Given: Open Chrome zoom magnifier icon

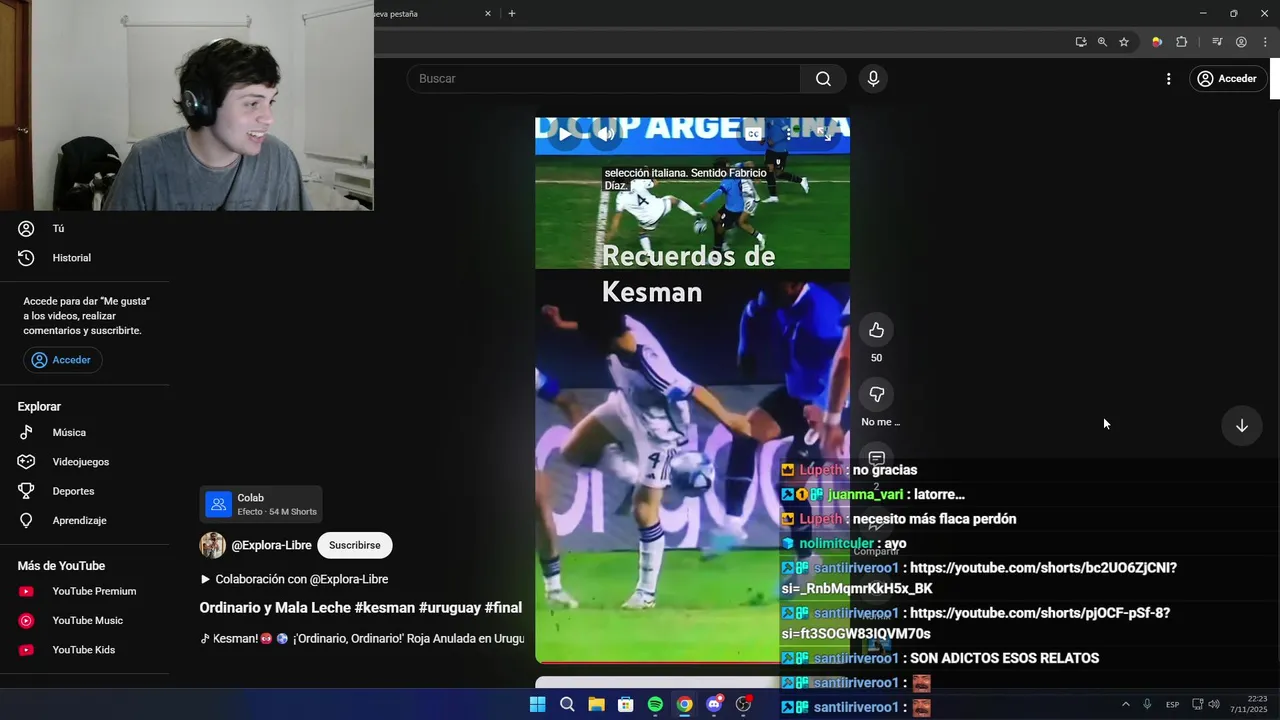Looking at the screenshot, I should (x=1102, y=42).
